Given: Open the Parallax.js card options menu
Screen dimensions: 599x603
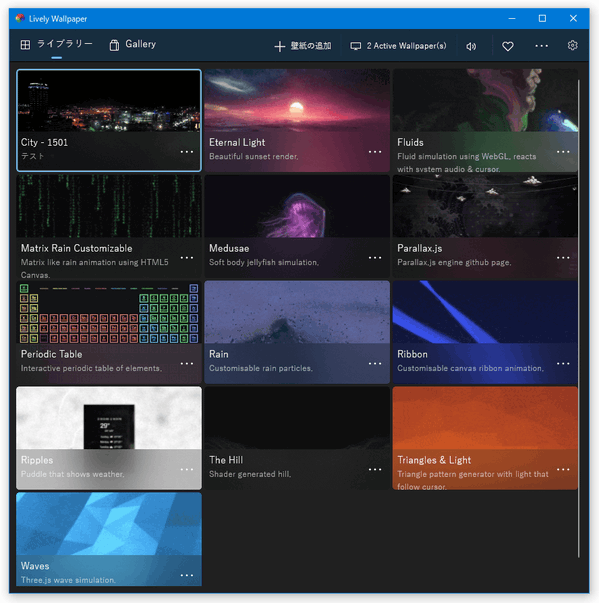Looking at the screenshot, I should pyautogui.click(x=563, y=258).
